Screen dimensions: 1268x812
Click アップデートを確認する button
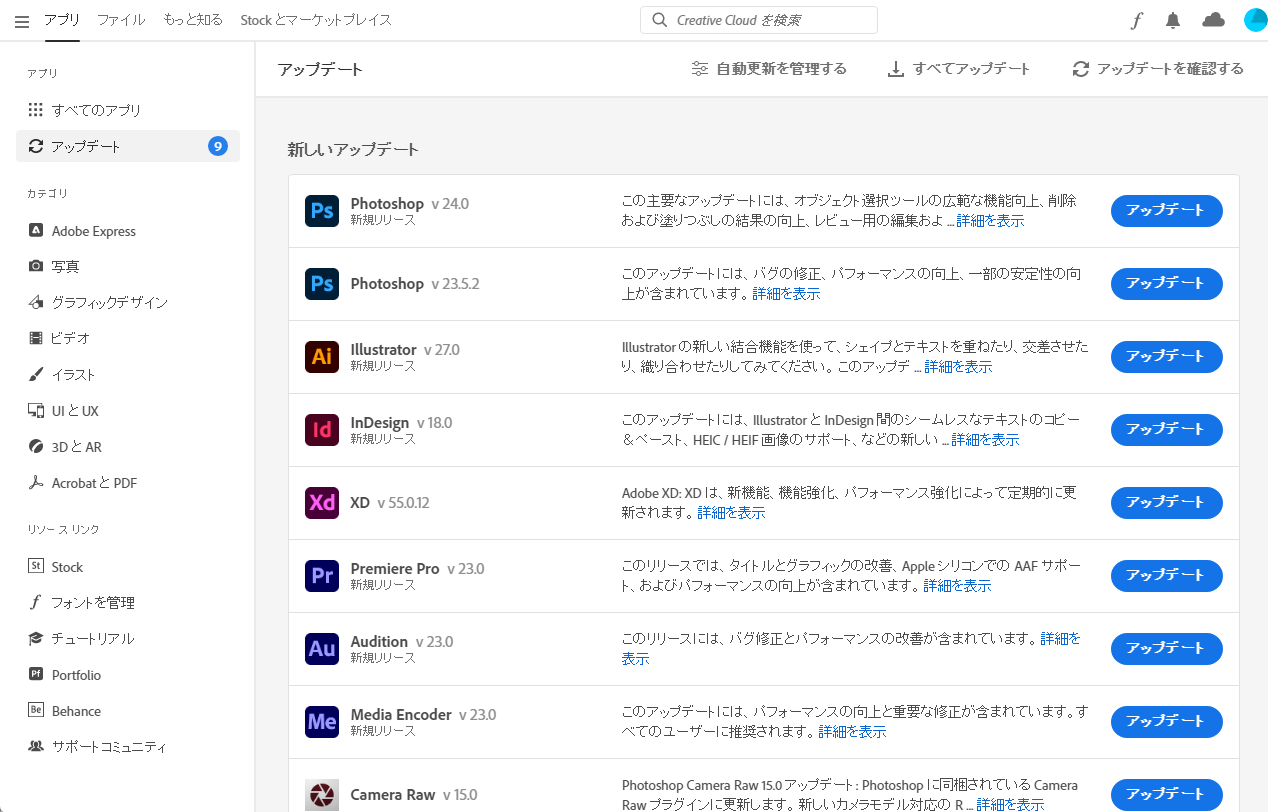point(1158,69)
